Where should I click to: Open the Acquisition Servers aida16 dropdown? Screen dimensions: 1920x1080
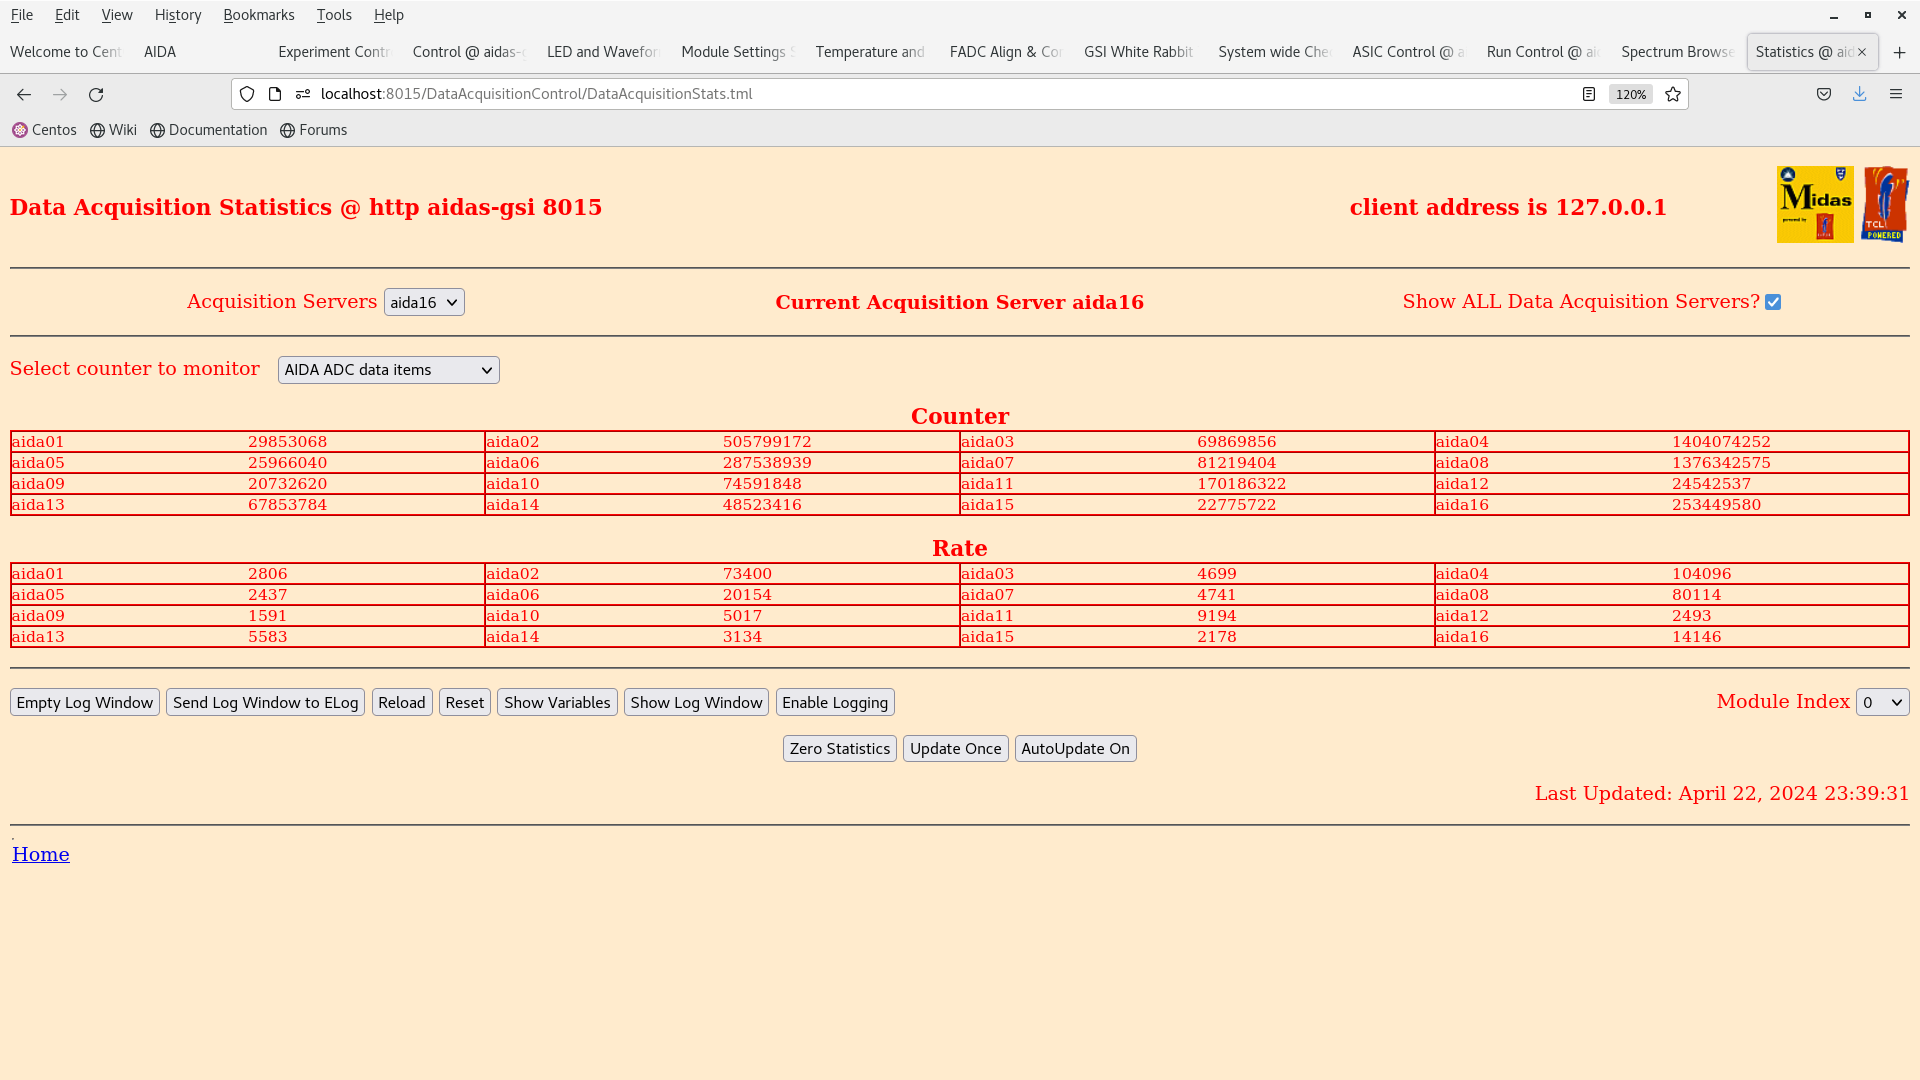coord(424,302)
